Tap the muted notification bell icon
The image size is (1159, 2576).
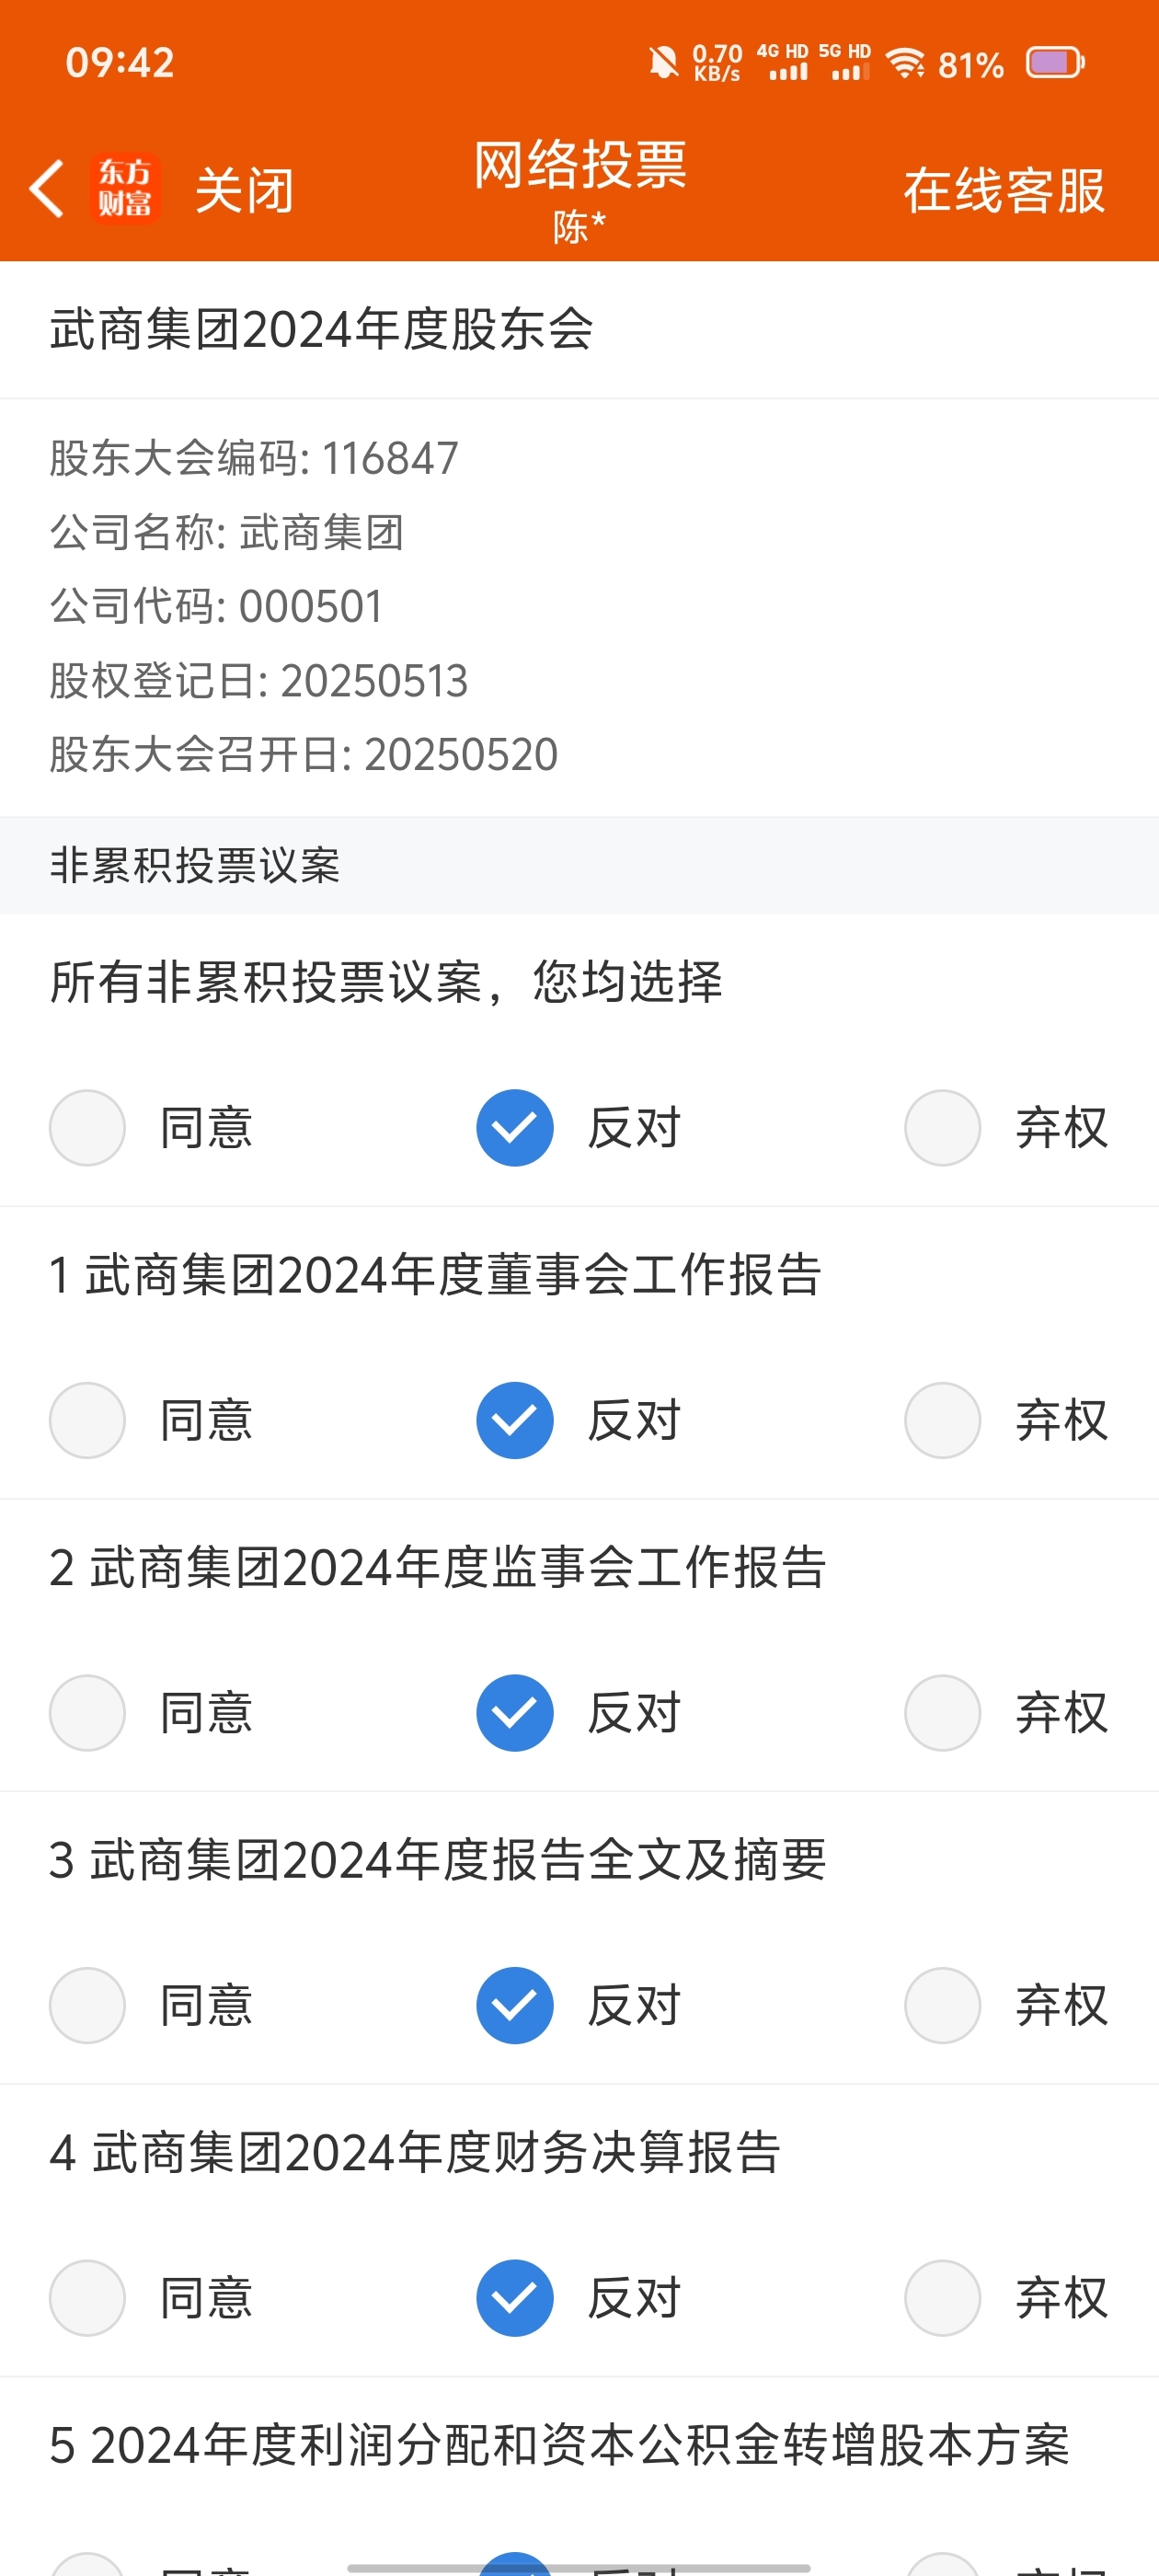pyautogui.click(x=662, y=63)
